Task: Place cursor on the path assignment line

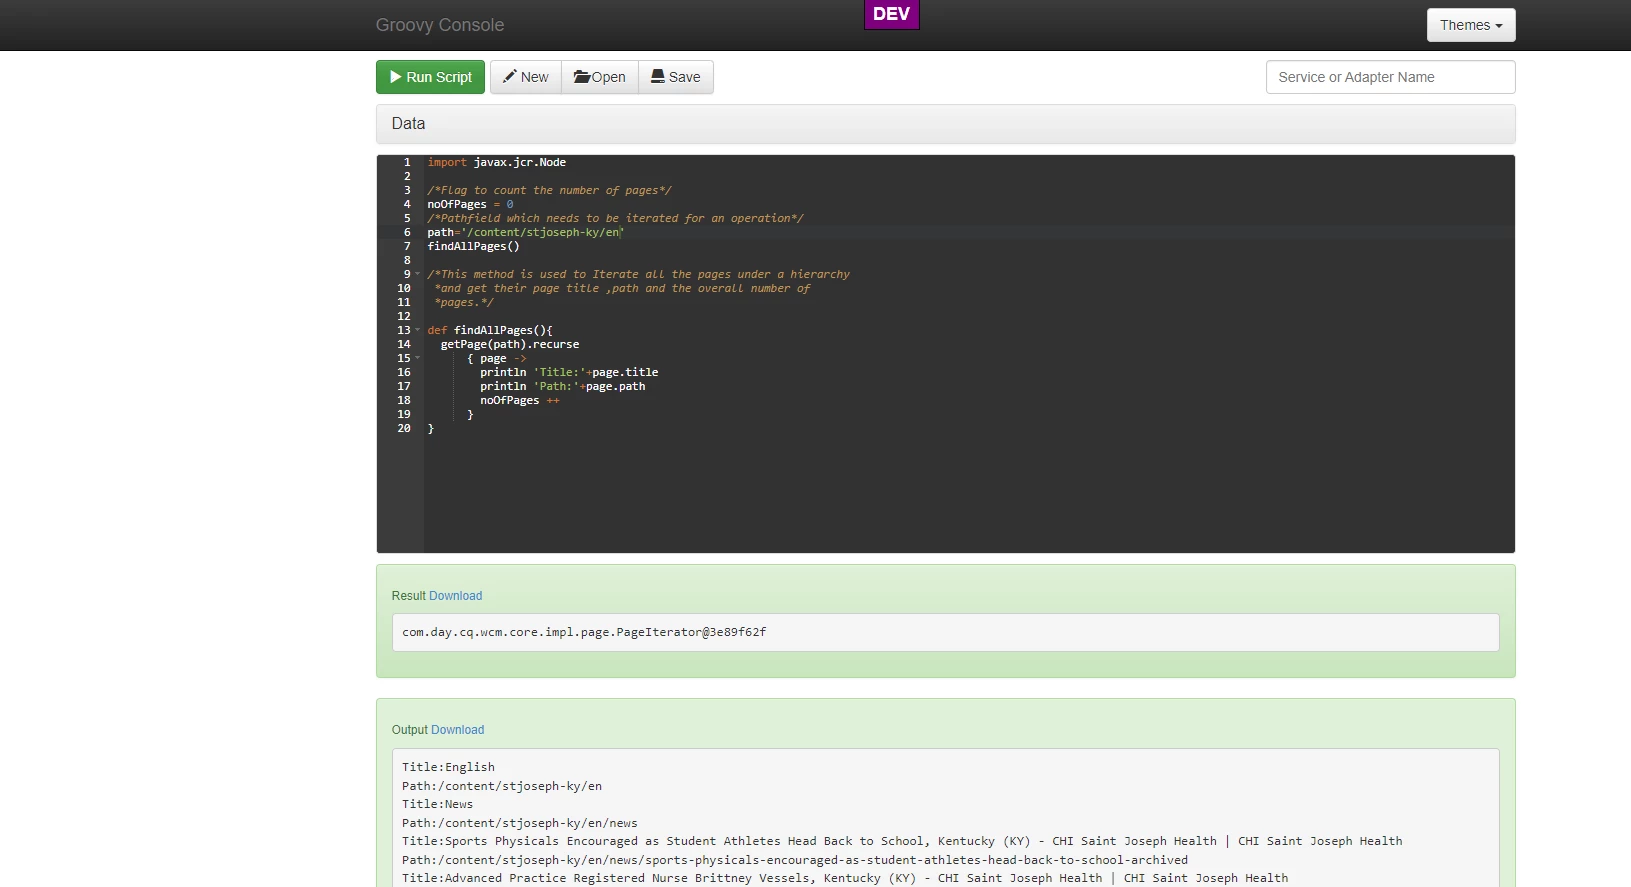Action: click(525, 232)
